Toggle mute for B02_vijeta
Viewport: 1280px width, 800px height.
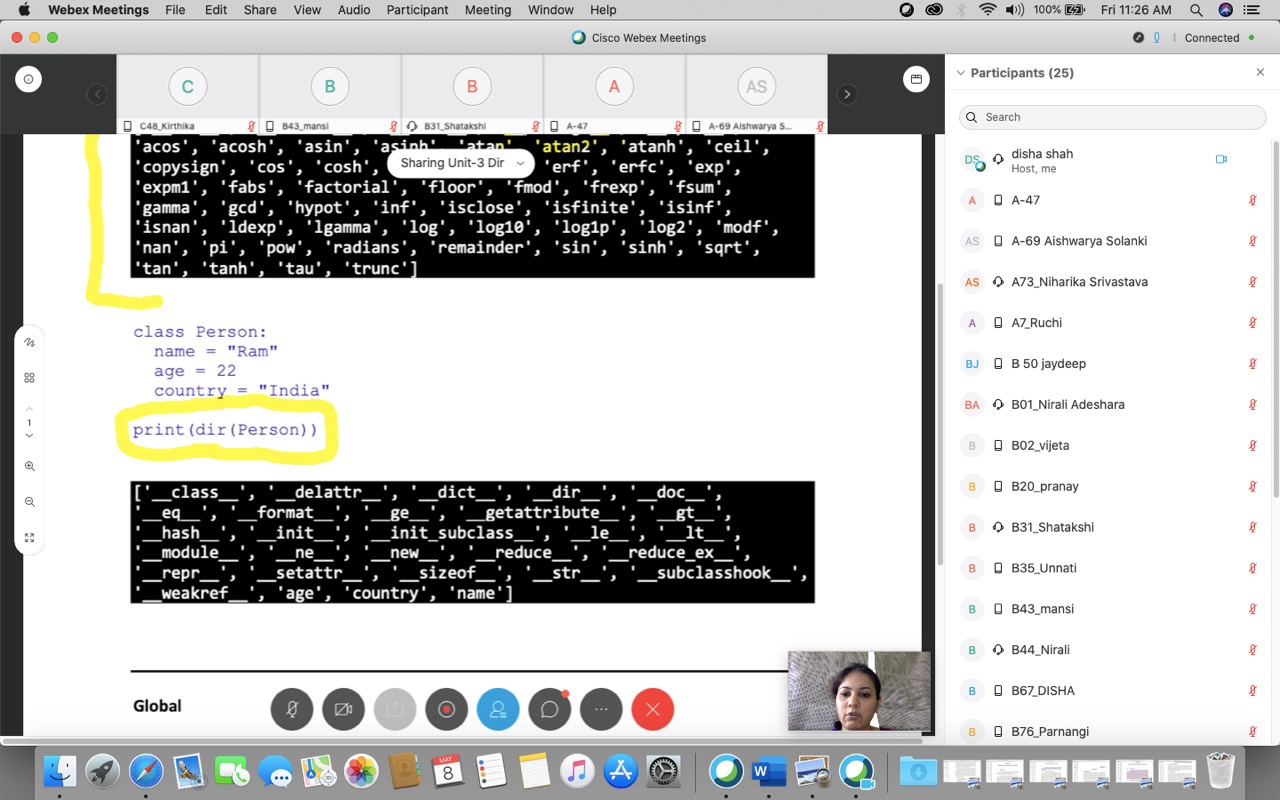point(1252,446)
